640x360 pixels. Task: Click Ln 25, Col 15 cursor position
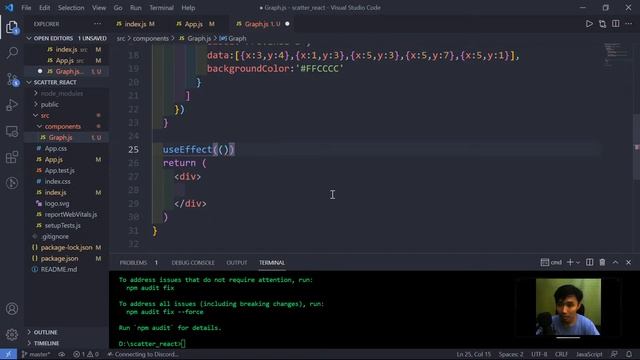pos(473,354)
